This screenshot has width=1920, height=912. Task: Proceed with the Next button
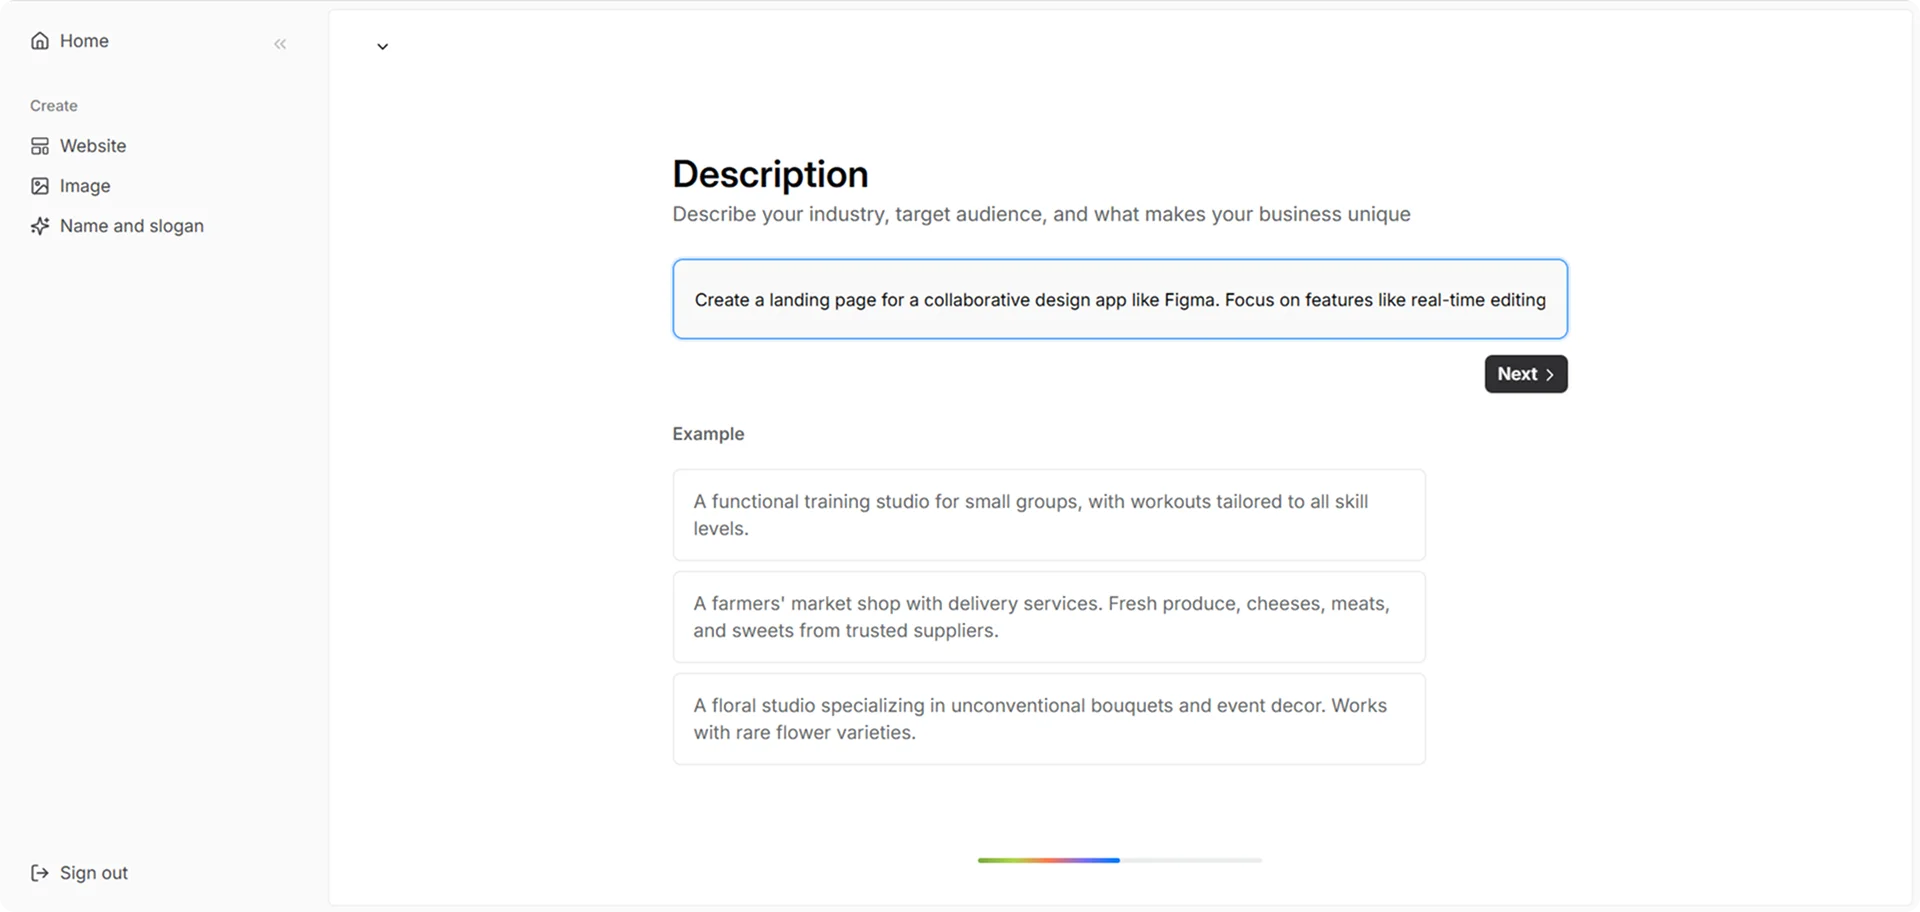coord(1526,374)
